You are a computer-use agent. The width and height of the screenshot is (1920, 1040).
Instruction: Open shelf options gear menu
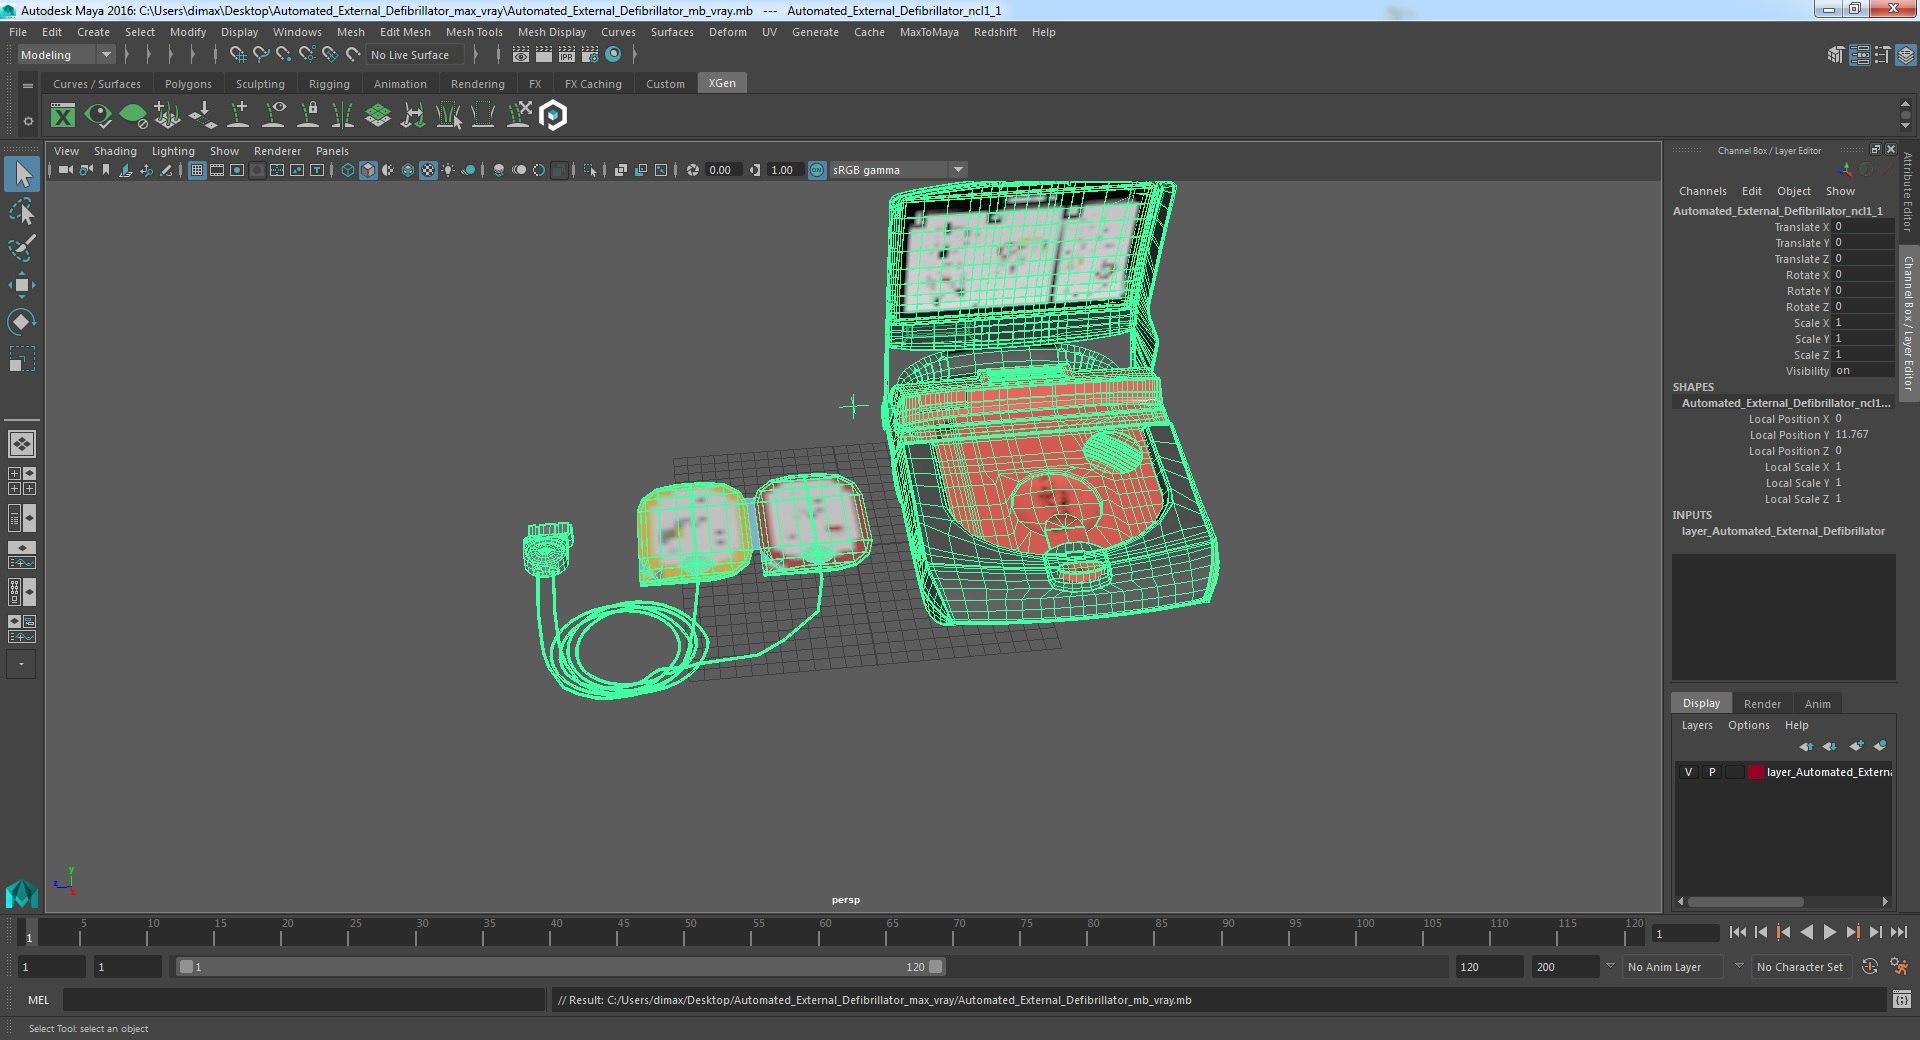tap(28, 122)
